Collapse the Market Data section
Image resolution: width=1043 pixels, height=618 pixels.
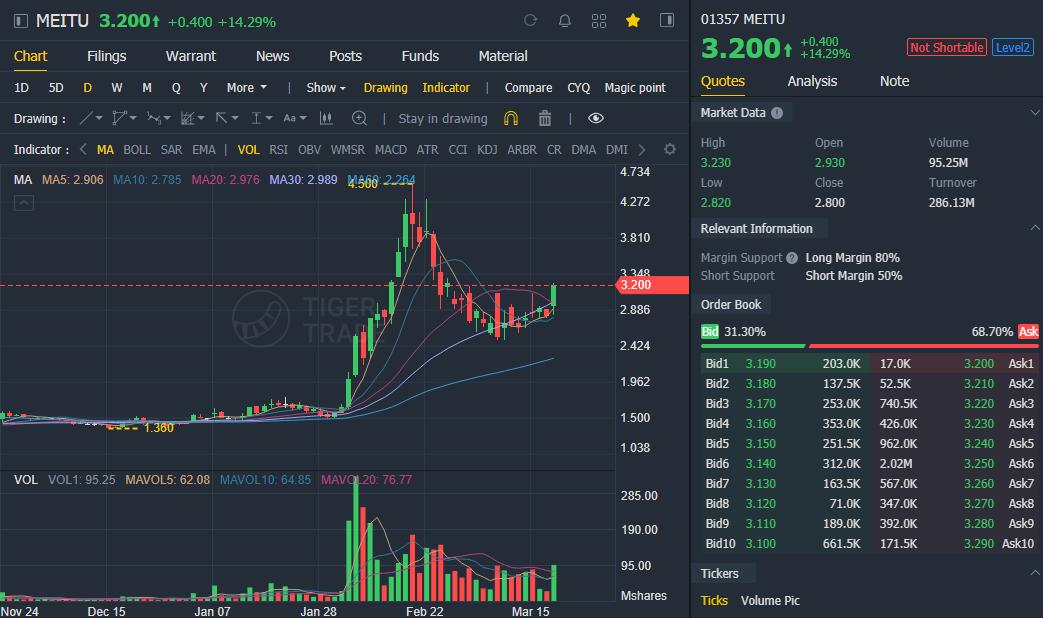(1037, 112)
